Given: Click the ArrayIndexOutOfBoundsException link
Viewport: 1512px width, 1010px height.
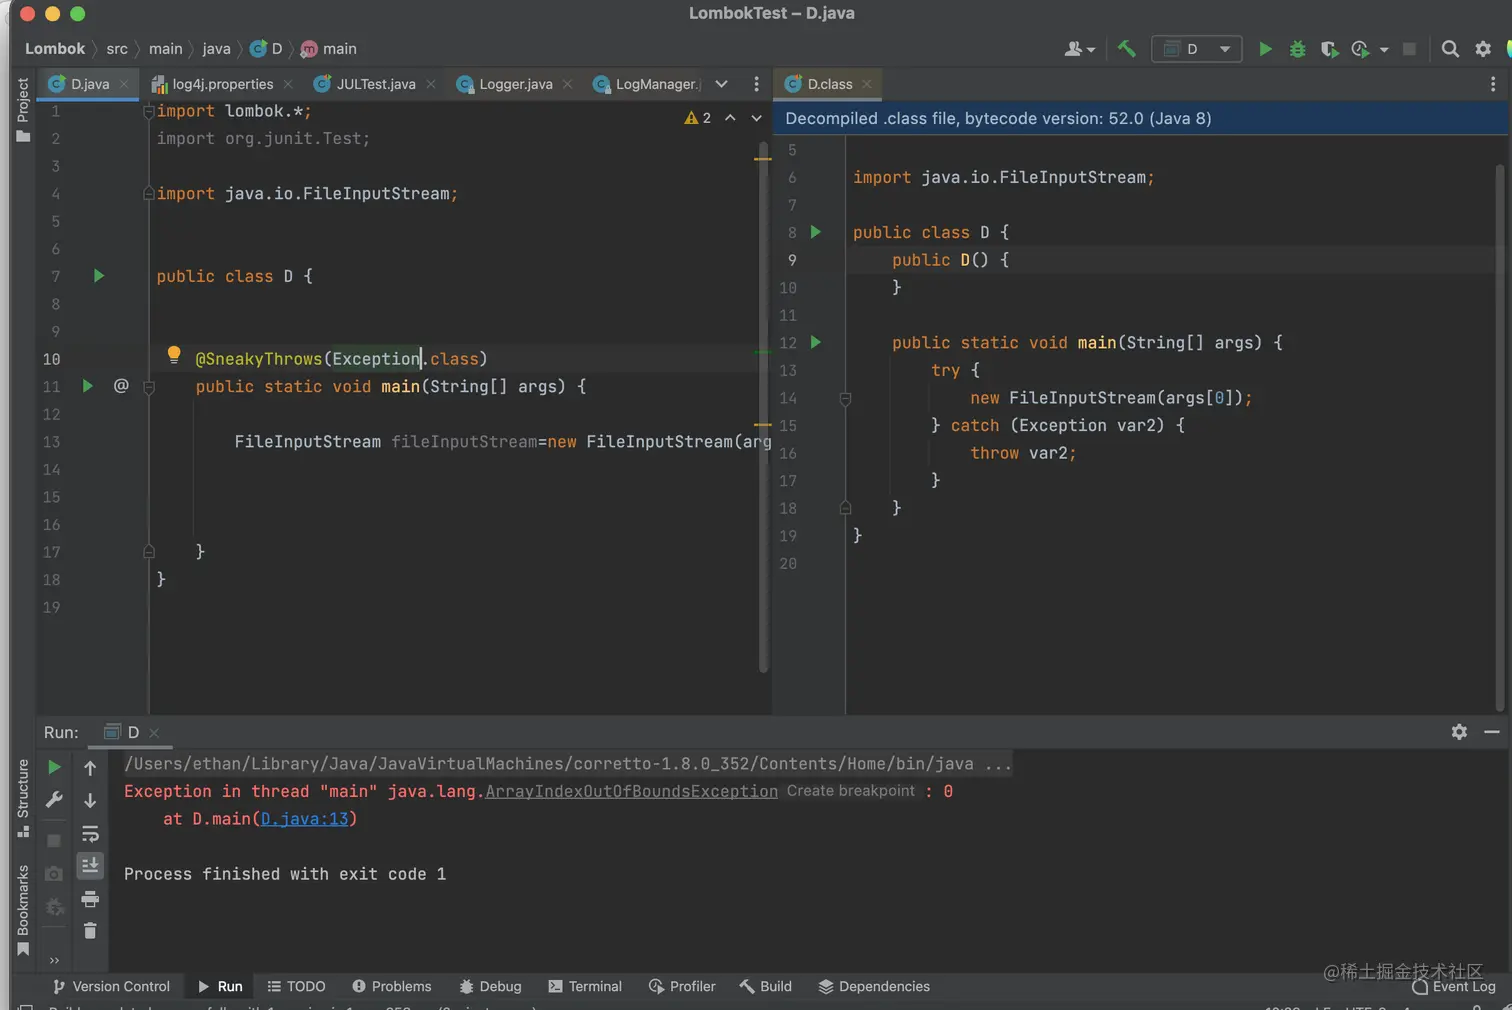Looking at the screenshot, I should tap(631, 791).
